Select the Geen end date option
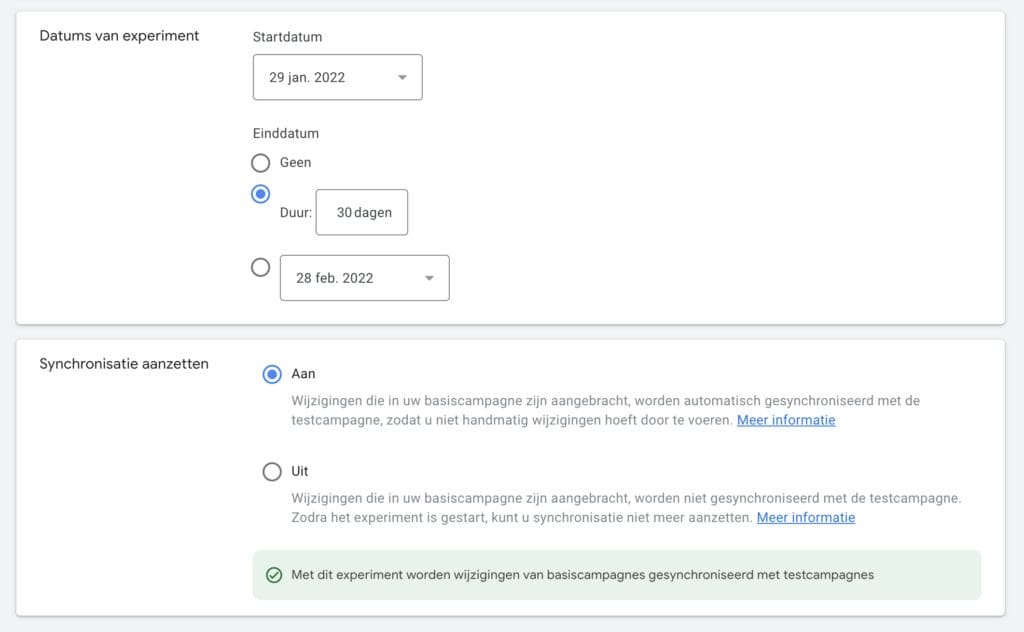This screenshot has height=632, width=1024. (261, 163)
